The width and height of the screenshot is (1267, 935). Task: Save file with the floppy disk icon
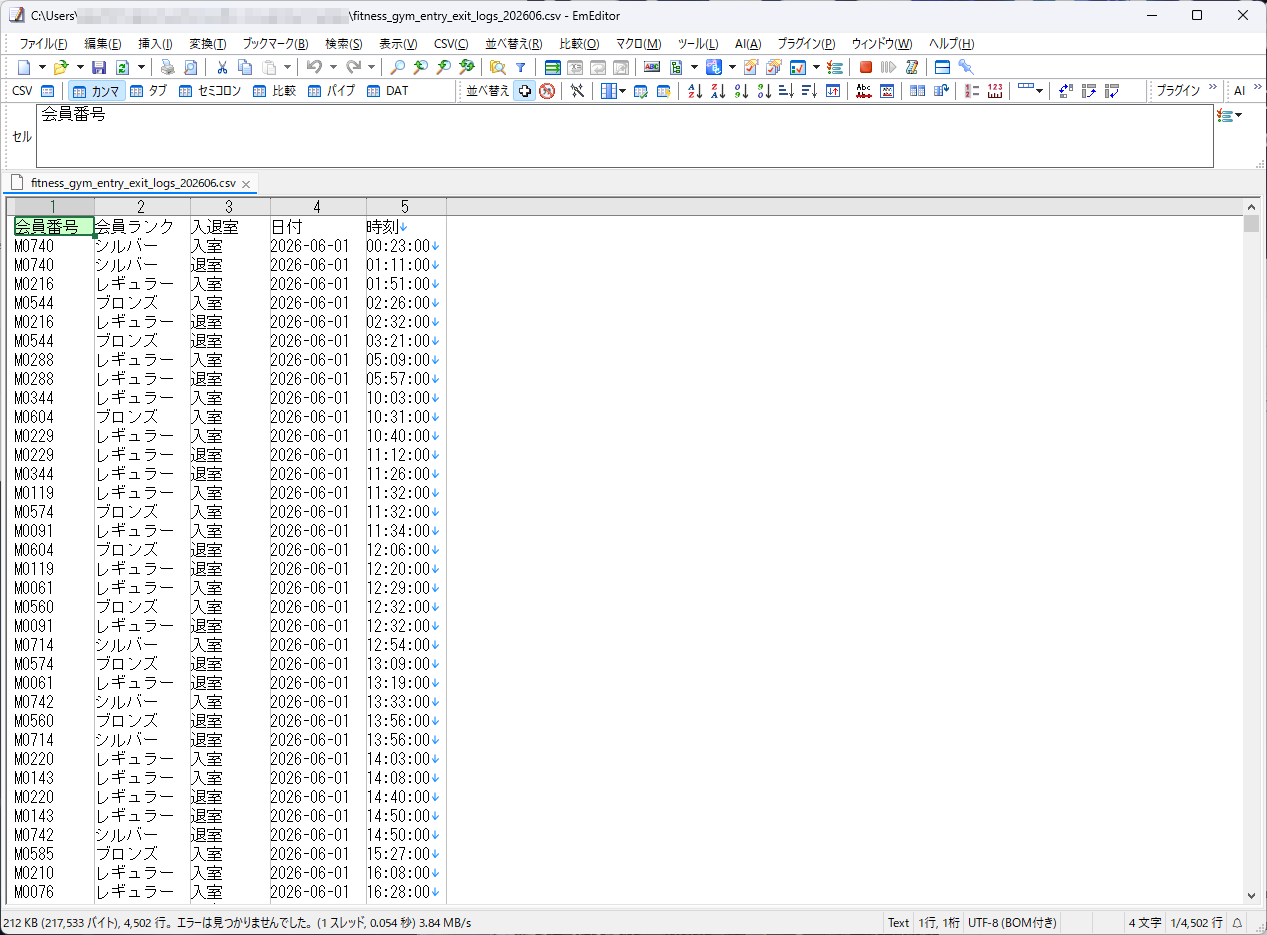coord(99,67)
